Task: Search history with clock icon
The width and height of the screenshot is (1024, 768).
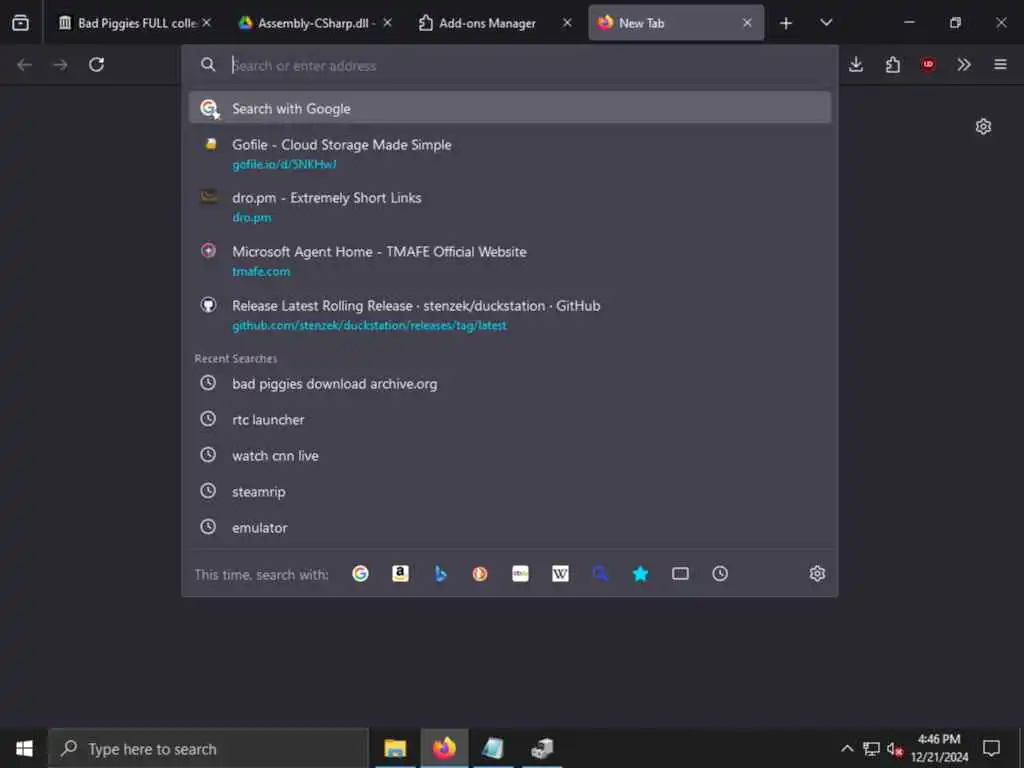Action: tap(720, 573)
